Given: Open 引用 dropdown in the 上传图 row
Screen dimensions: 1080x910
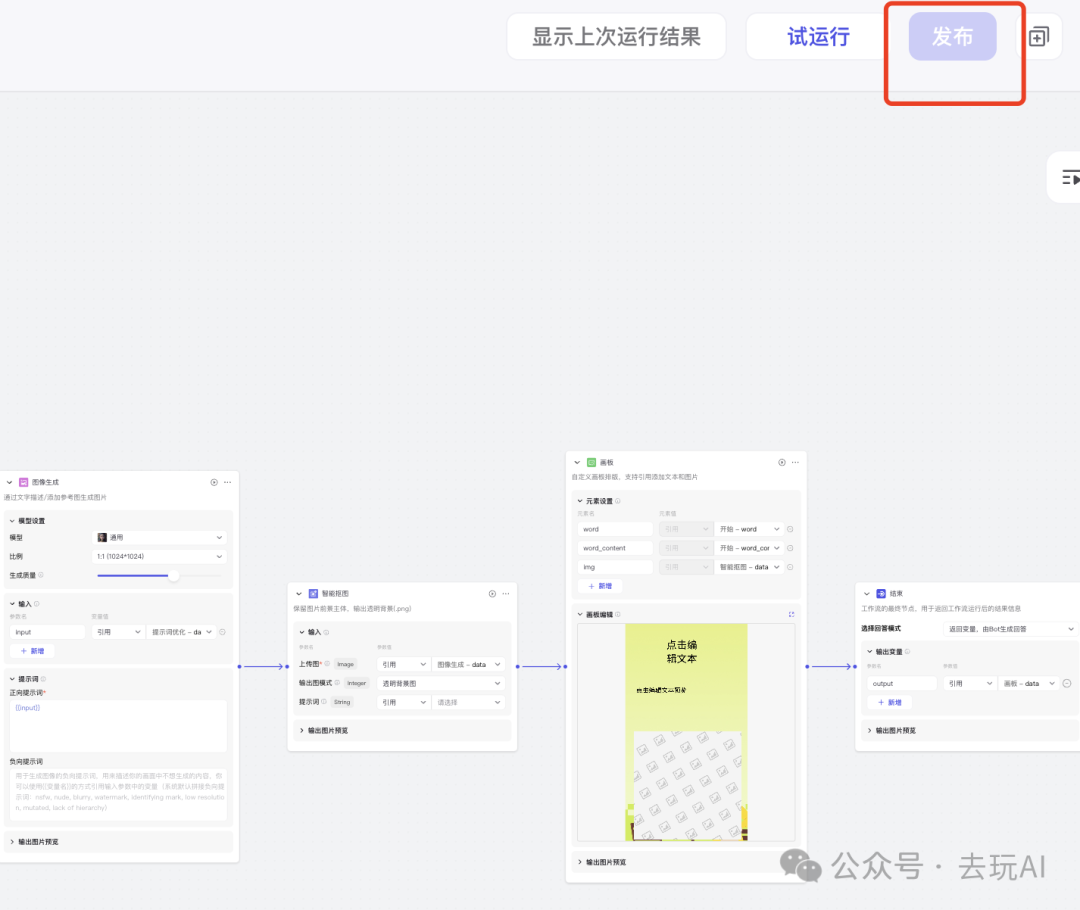Looking at the screenshot, I should click(404, 665).
